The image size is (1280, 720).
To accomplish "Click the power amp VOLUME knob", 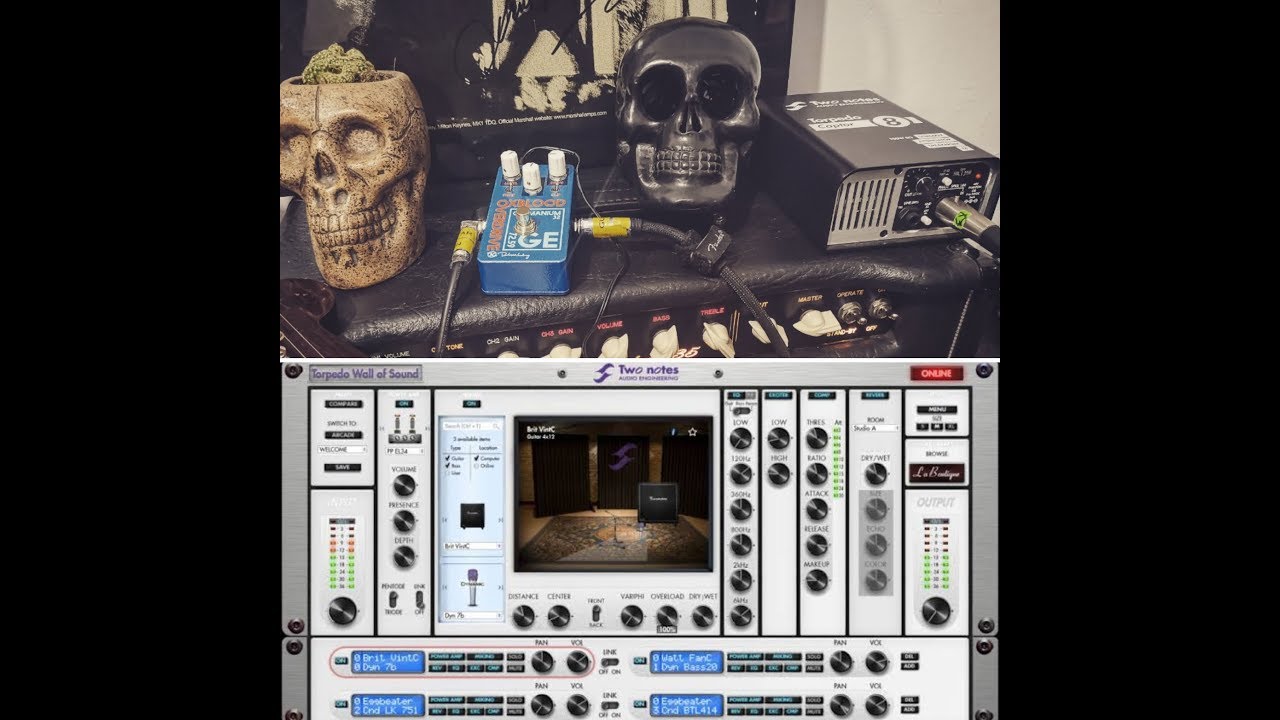I will pyautogui.click(x=404, y=485).
